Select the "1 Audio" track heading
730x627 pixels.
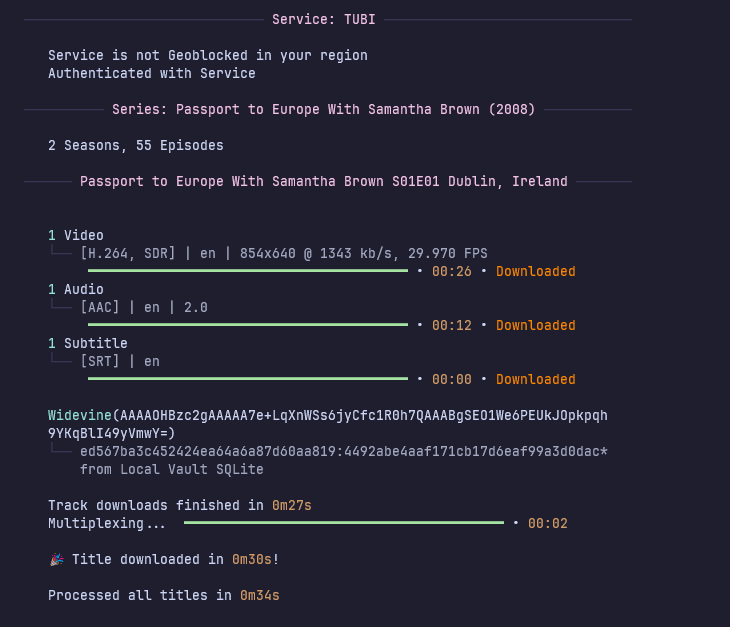(76, 289)
